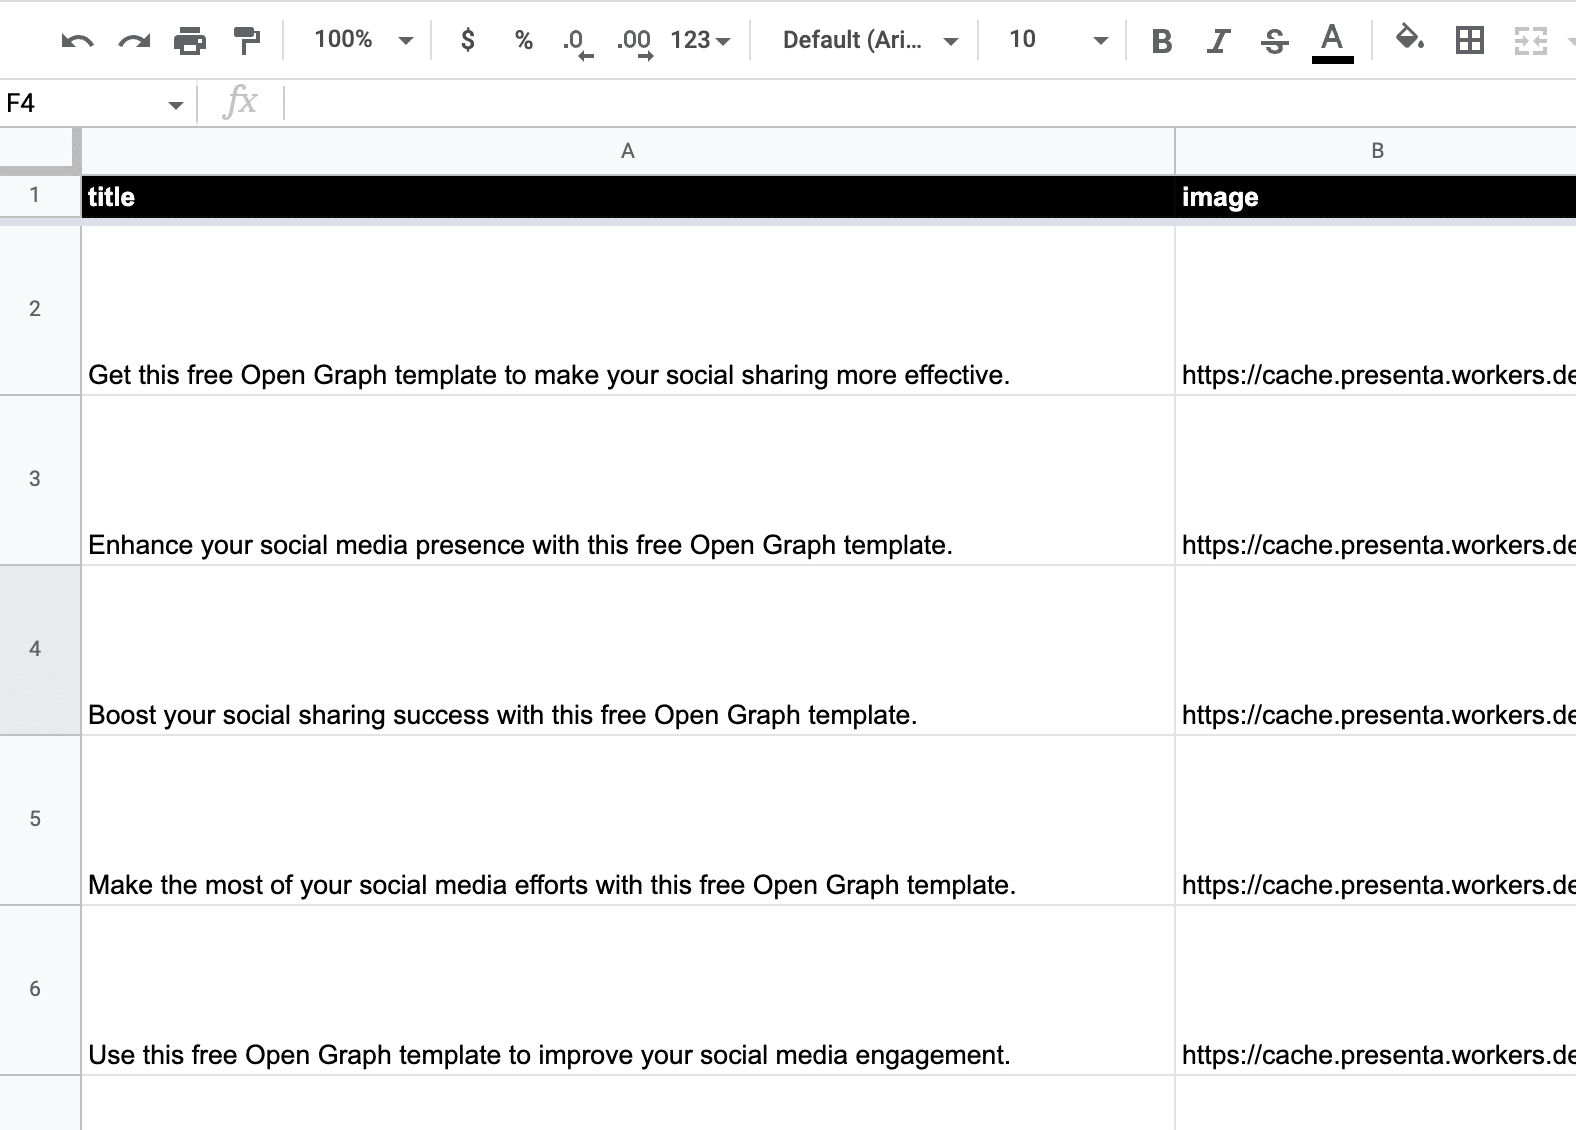Open the Default (Arial) font dropdown
This screenshot has height=1130, width=1576.
tap(870, 40)
